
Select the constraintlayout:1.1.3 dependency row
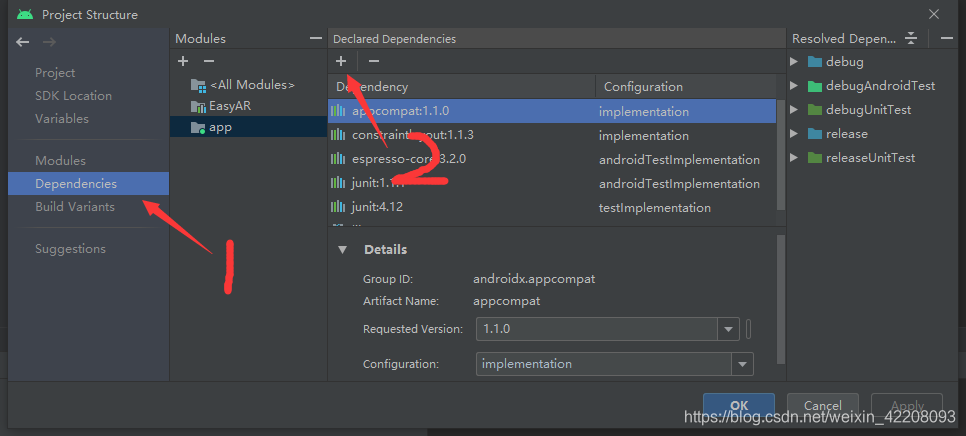tap(551, 135)
